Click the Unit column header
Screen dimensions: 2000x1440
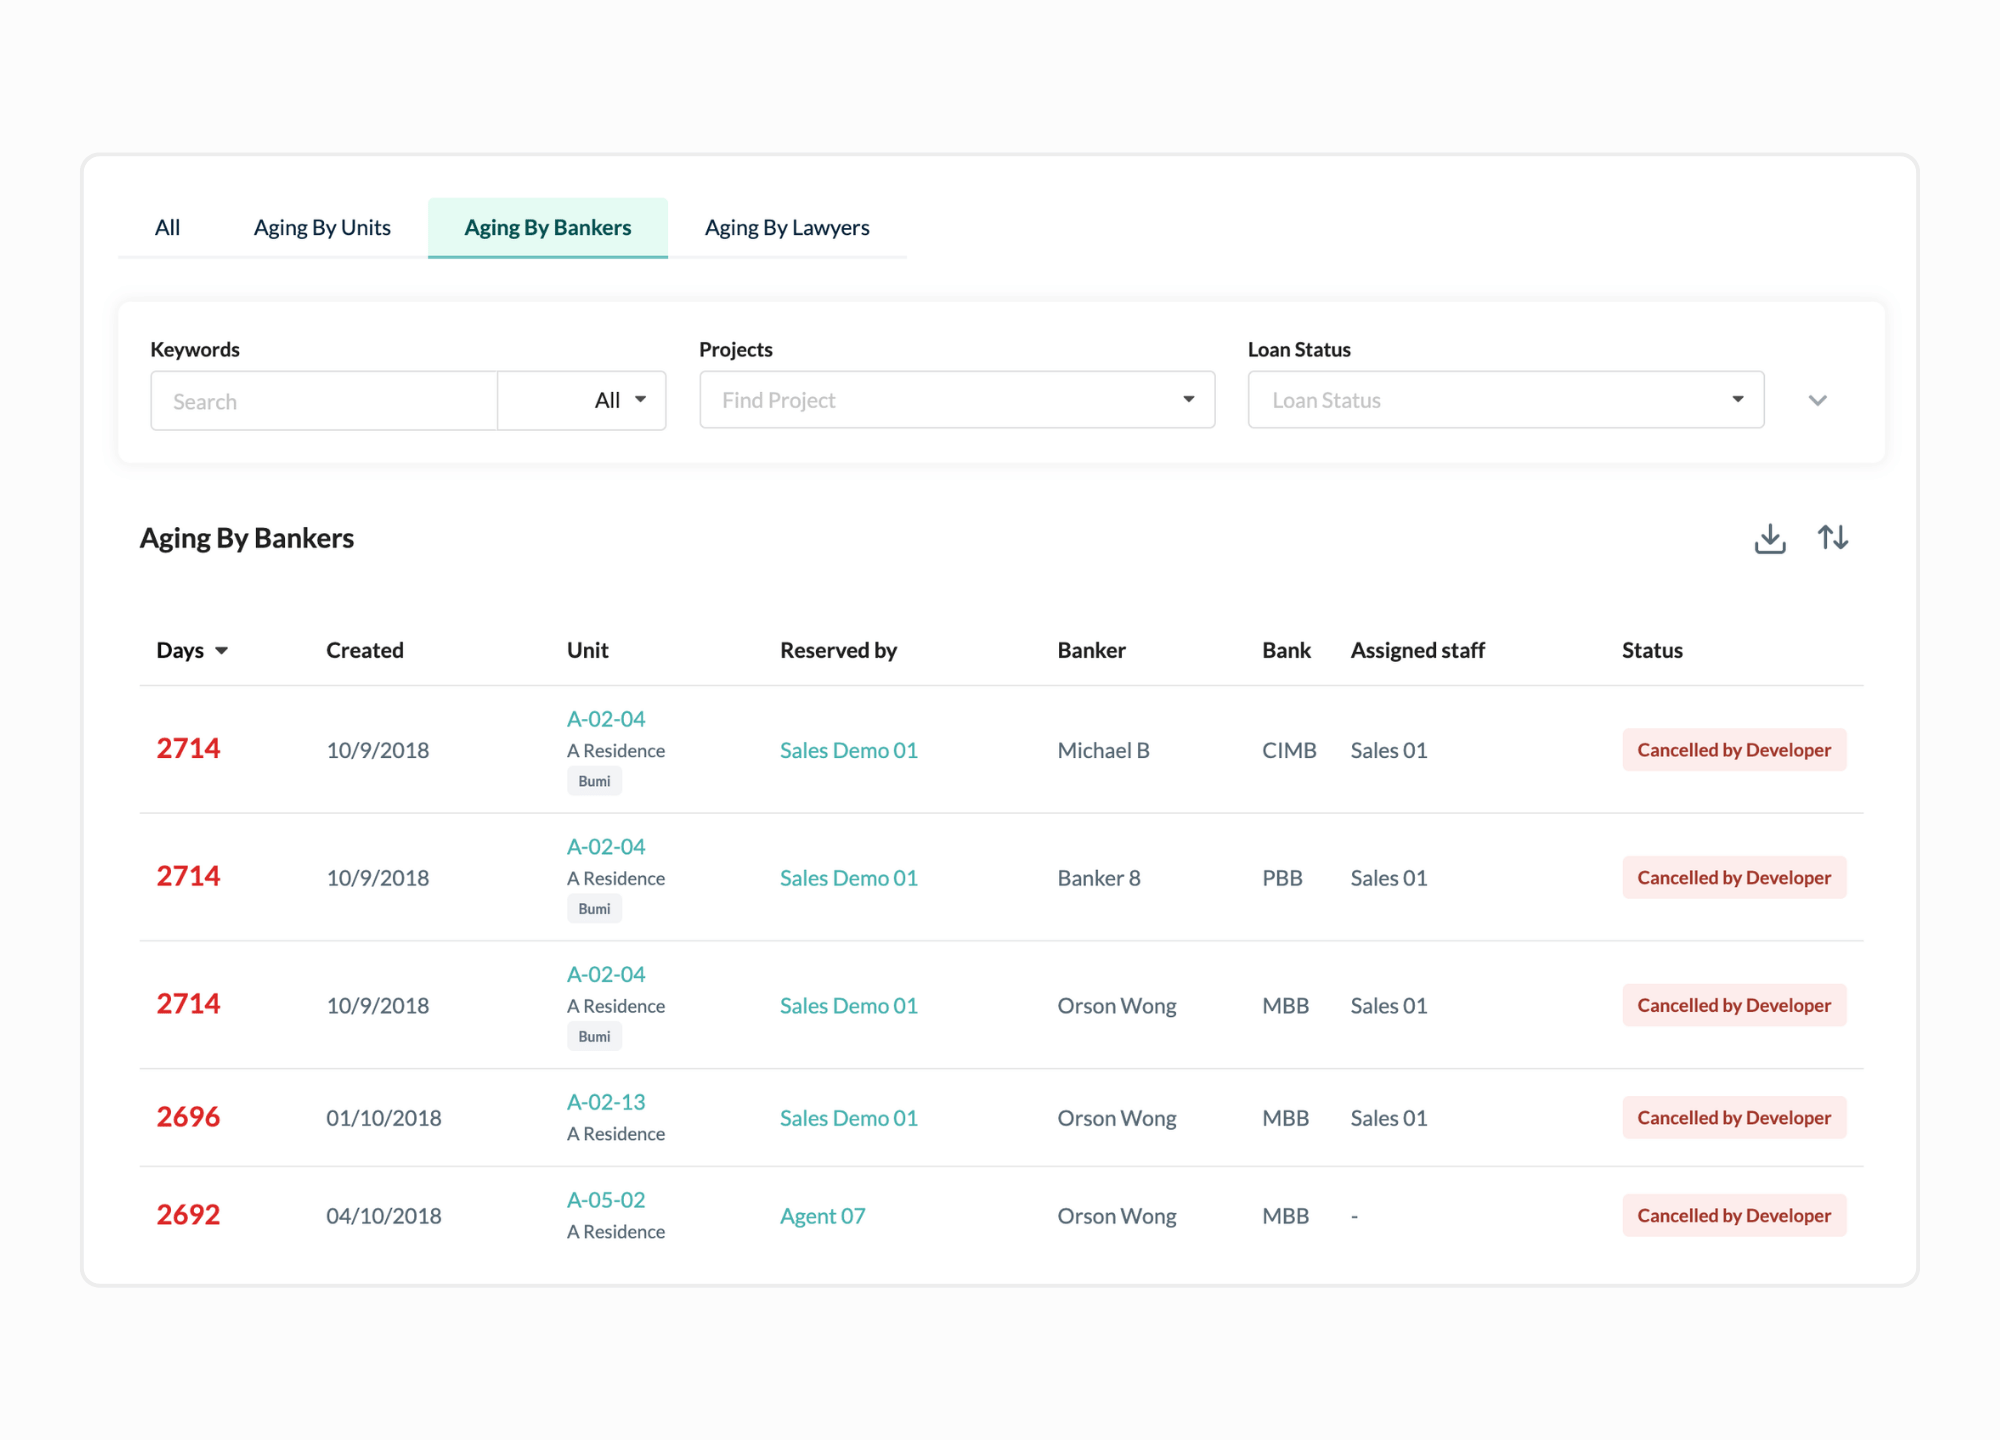pyautogui.click(x=587, y=650)
